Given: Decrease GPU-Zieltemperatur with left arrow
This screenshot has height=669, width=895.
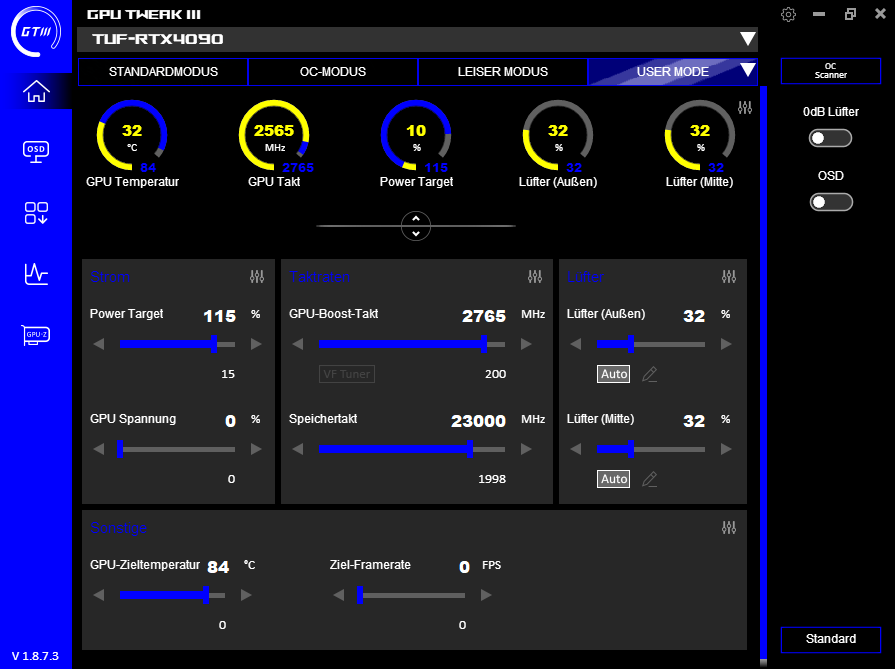Looking at the screenshot, I should [x=99, y=595].
